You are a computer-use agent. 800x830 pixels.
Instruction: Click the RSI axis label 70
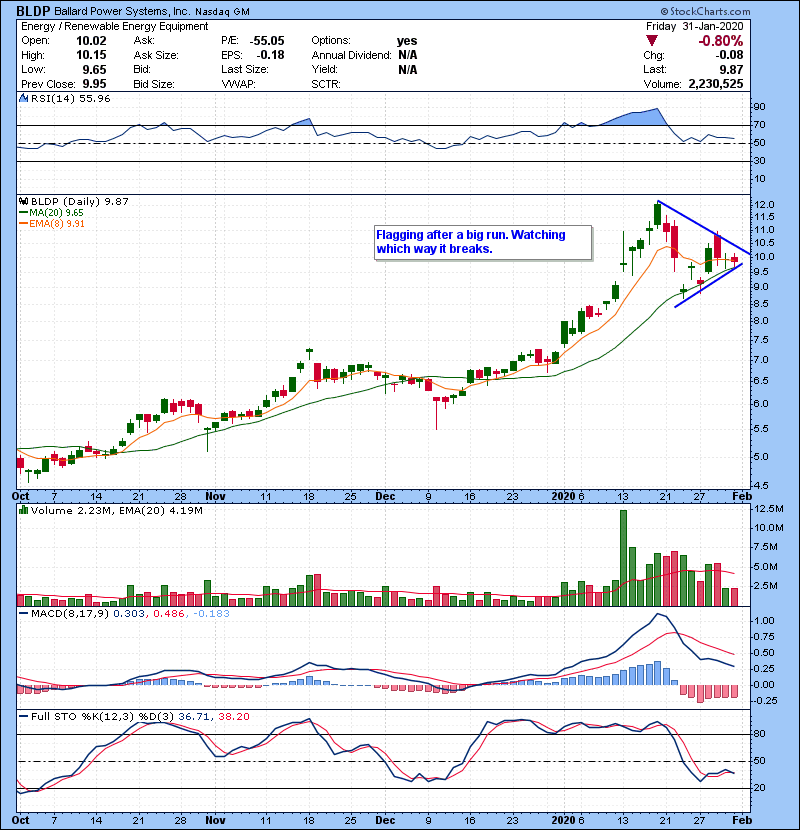point(759,125)
